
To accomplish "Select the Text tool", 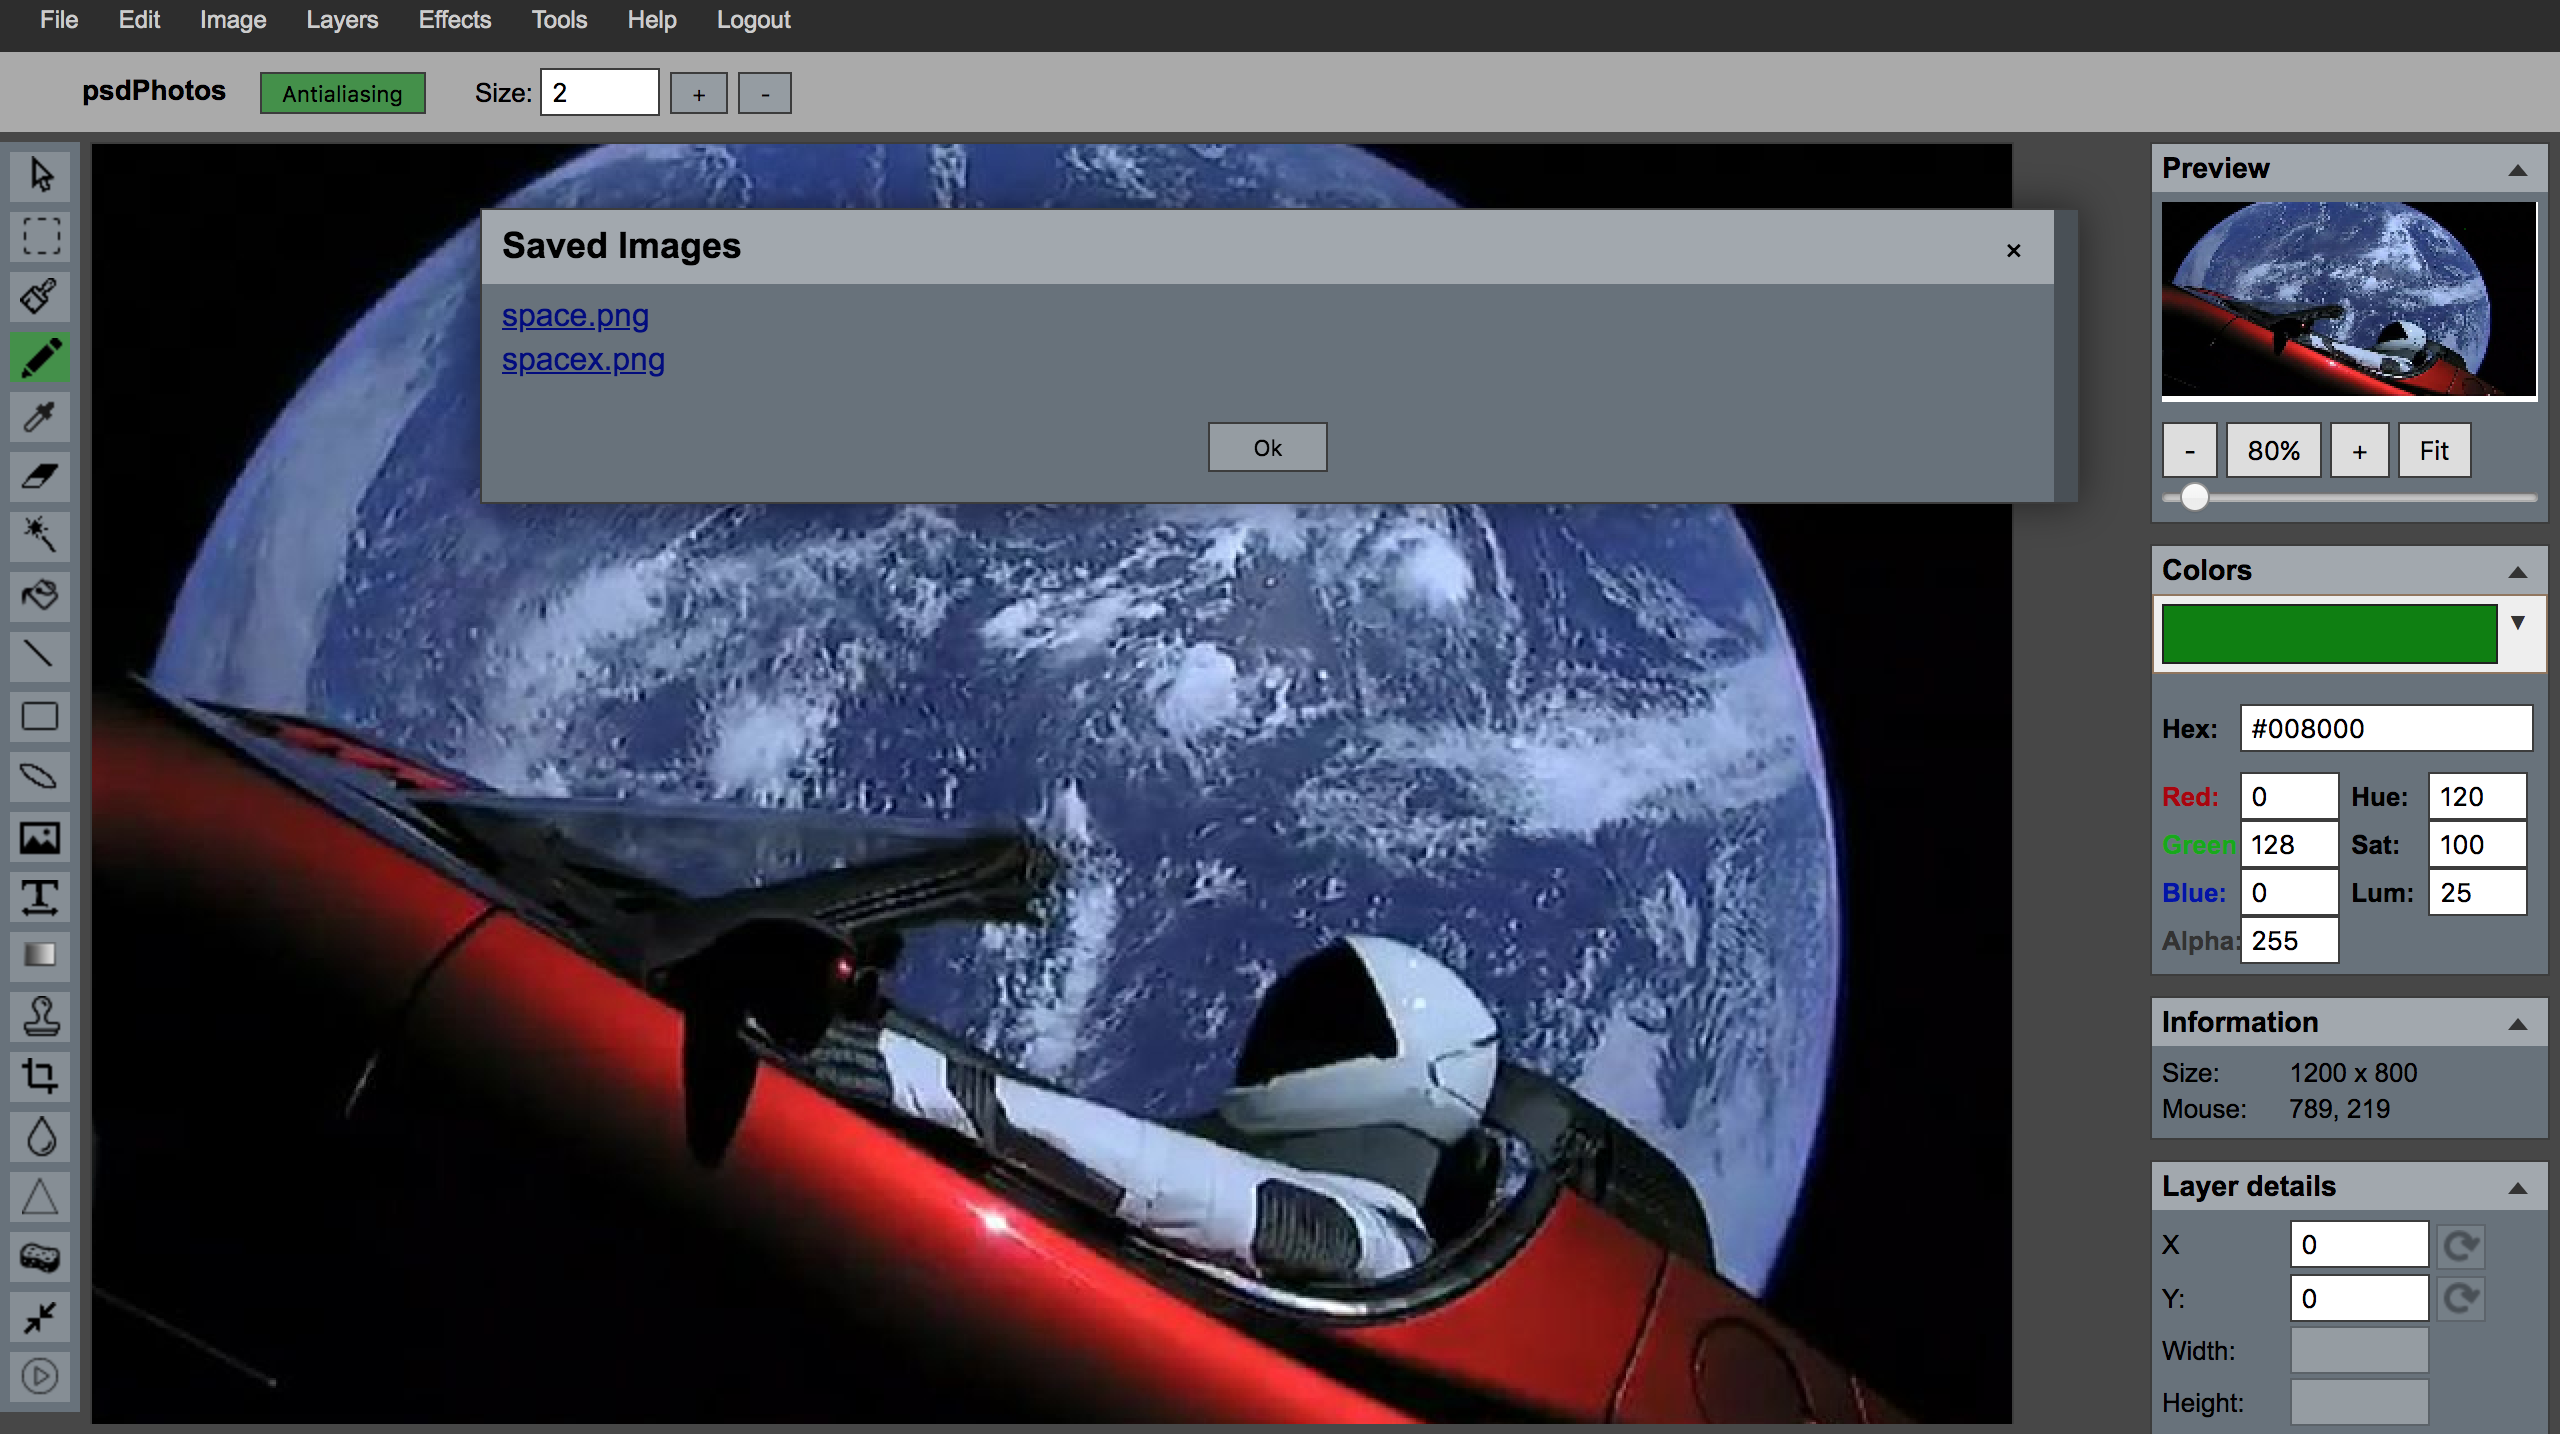I will (x=40, y=897).
